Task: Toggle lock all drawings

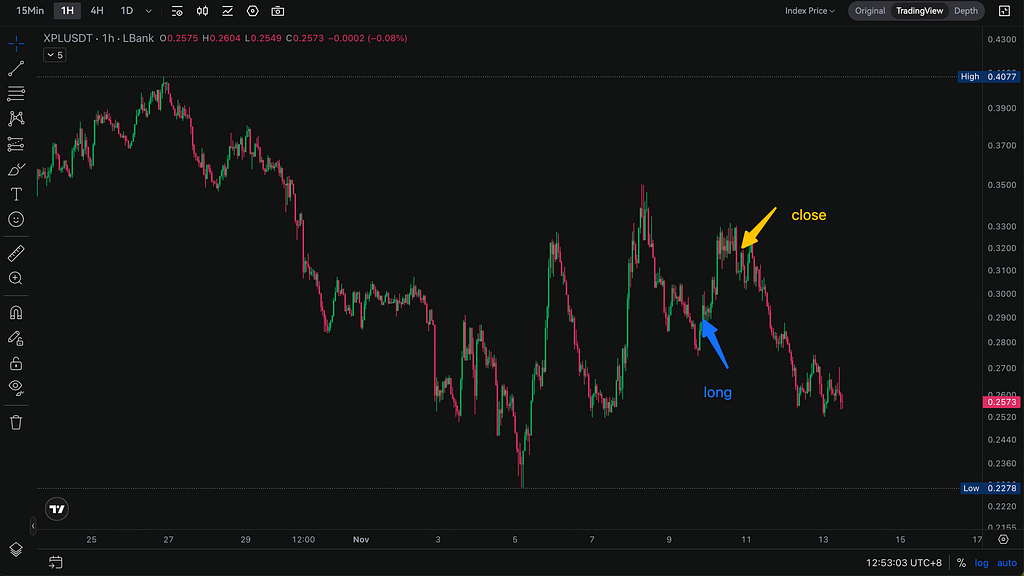Action: coord(16,363)
